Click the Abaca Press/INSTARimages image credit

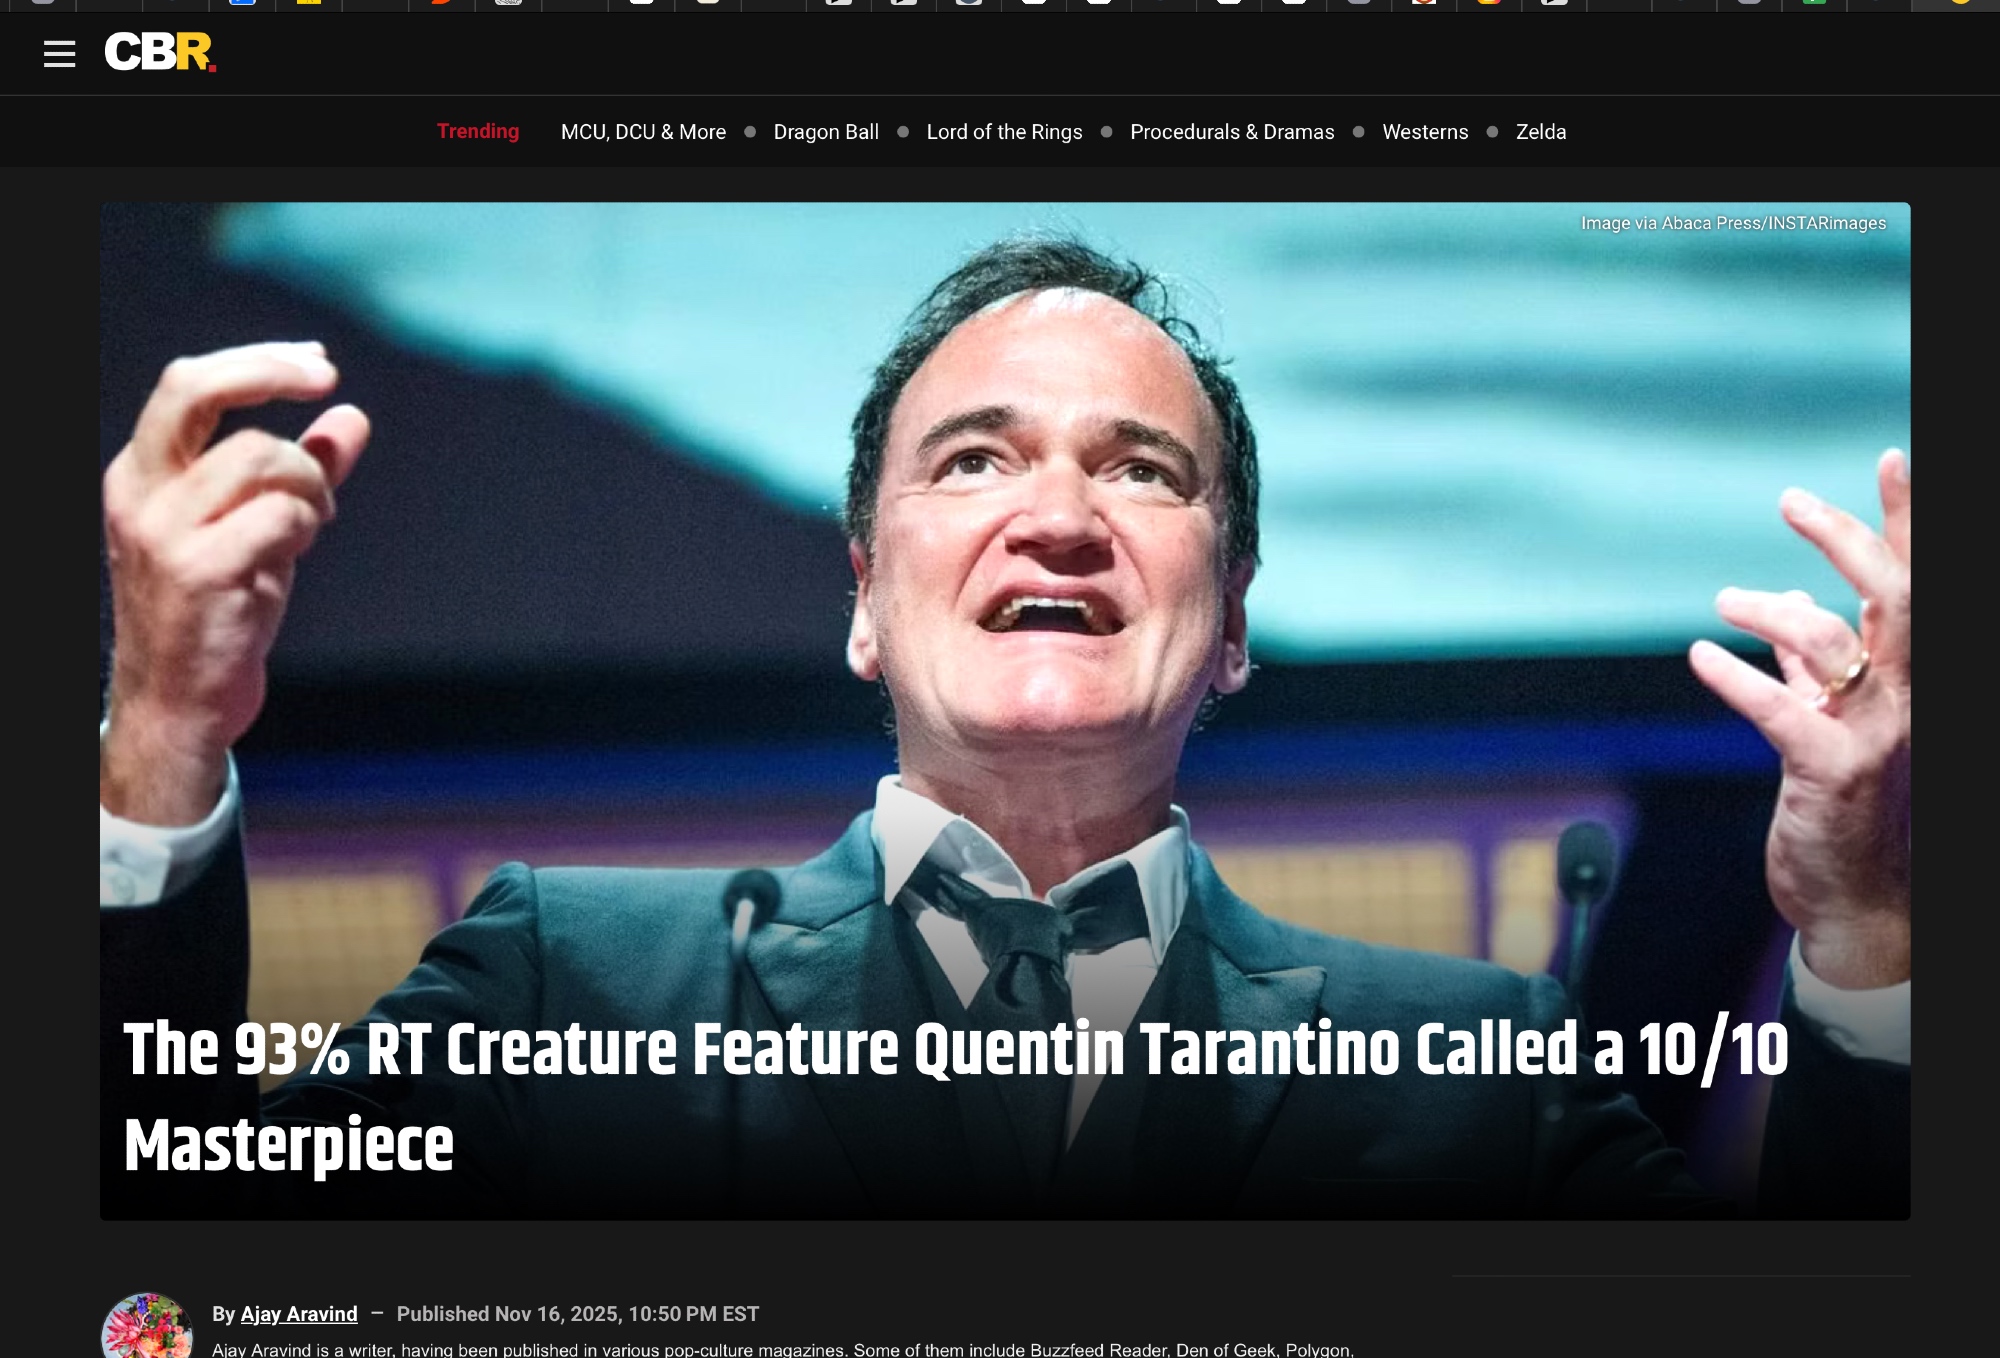coord(1733,223)
